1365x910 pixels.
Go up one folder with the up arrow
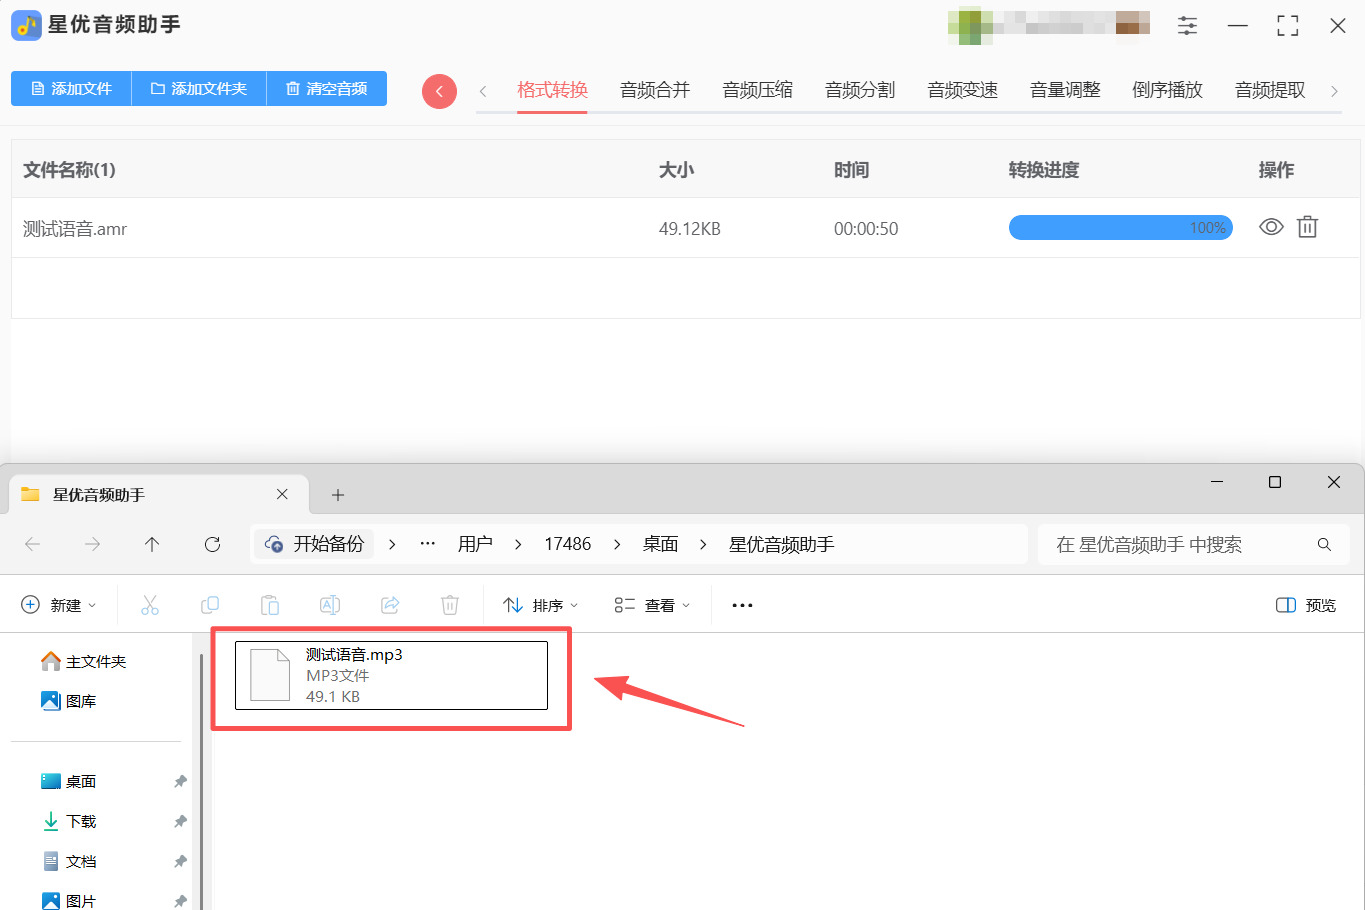tap(152, 544)
